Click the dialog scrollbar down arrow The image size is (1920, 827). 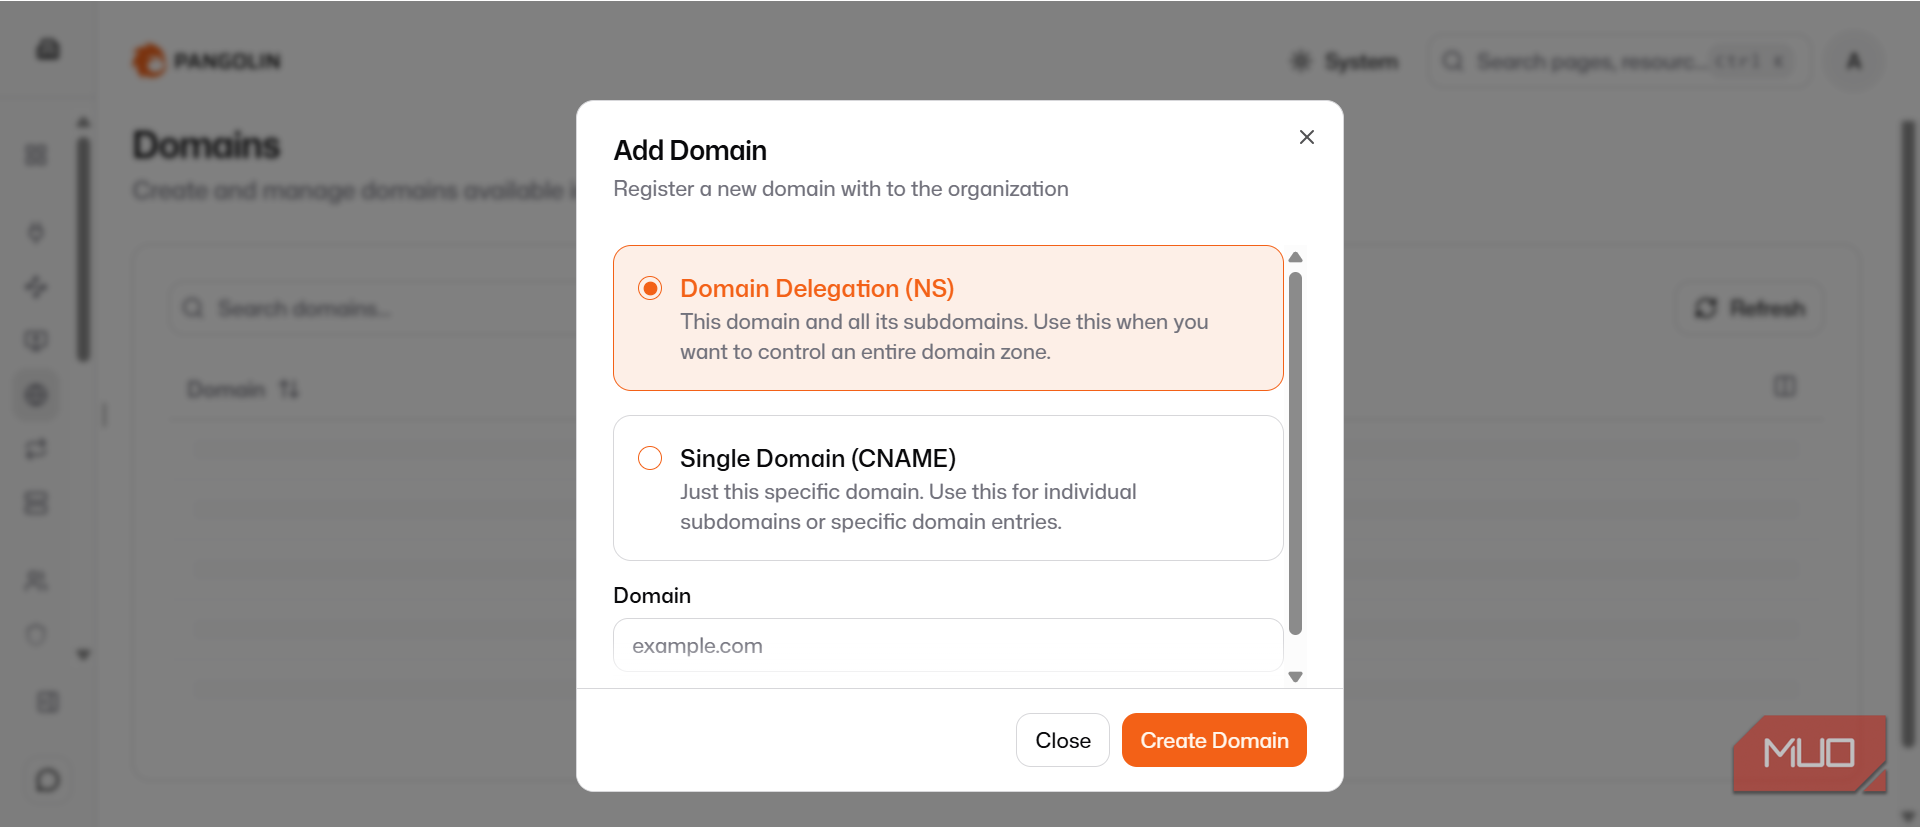click(1296, 677)
